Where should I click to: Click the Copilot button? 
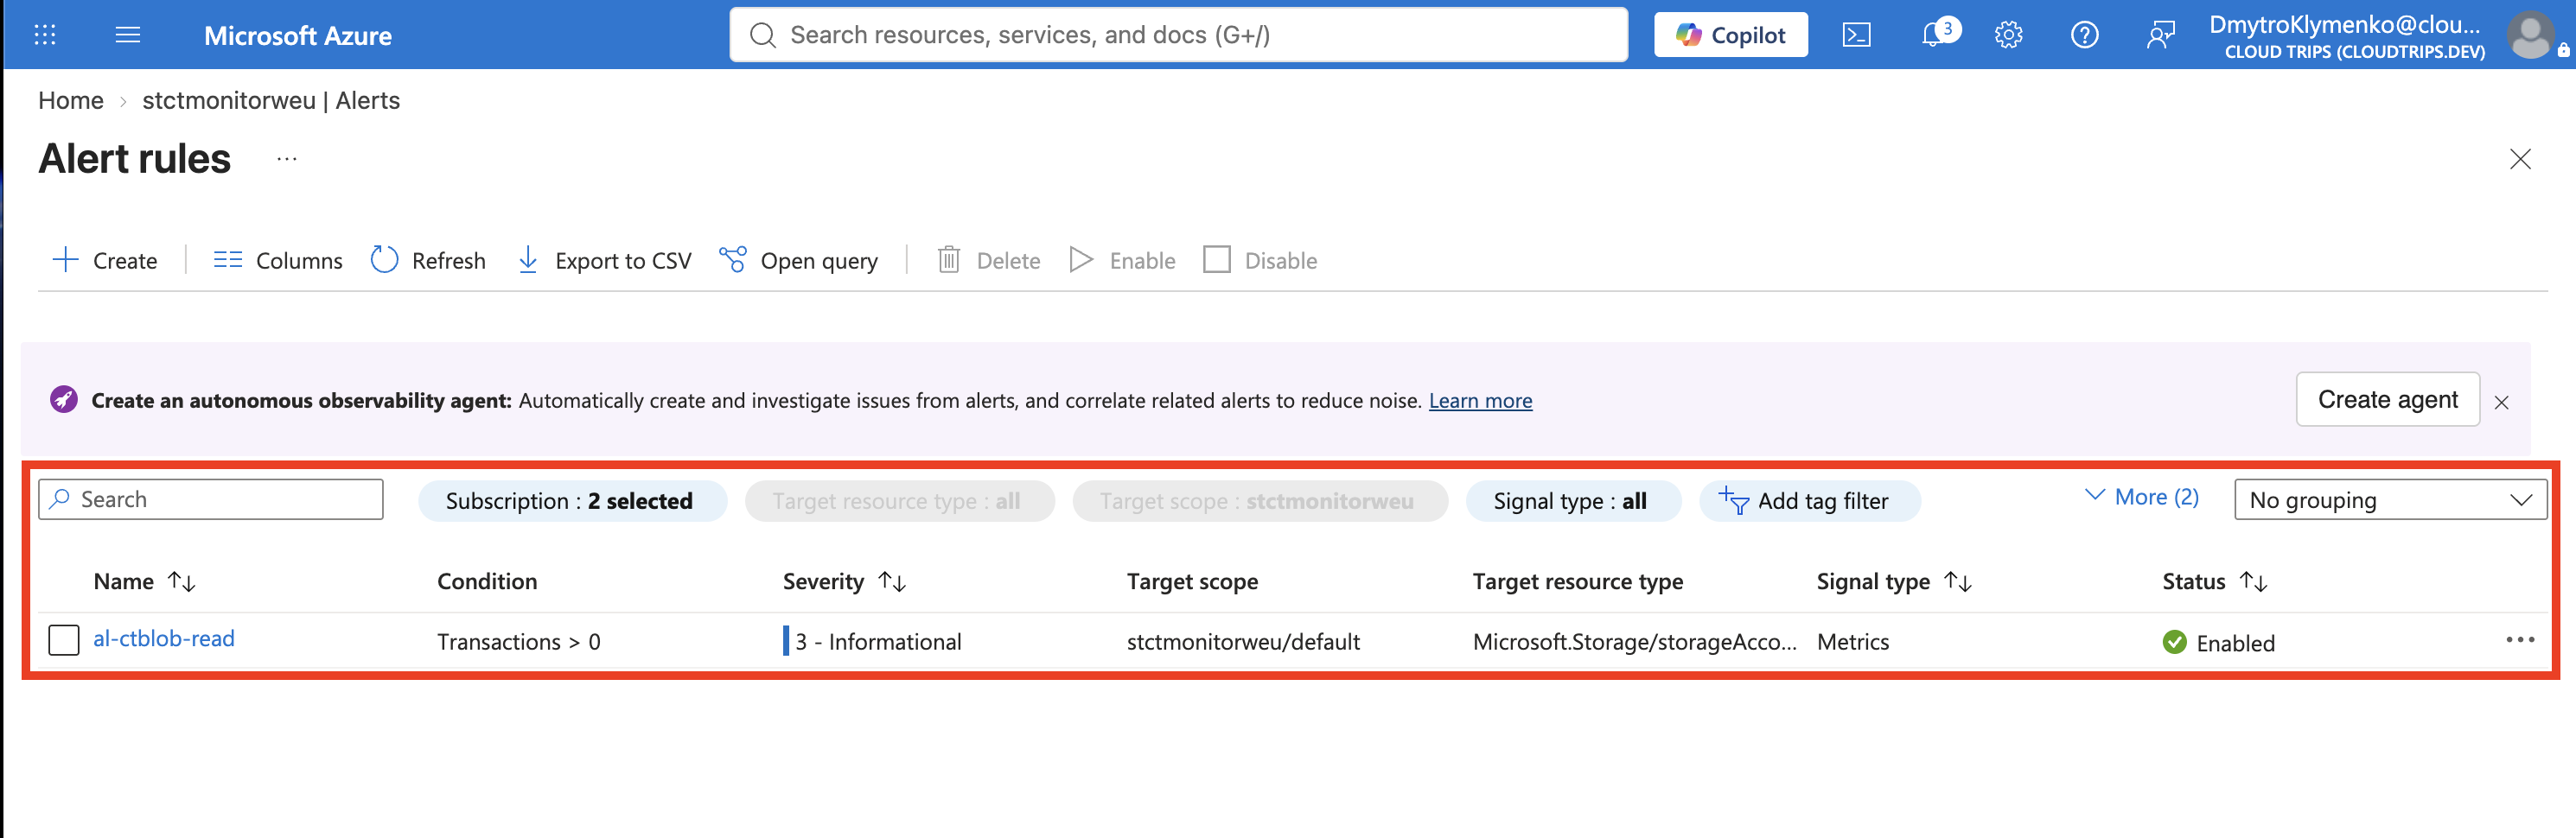1730,35
